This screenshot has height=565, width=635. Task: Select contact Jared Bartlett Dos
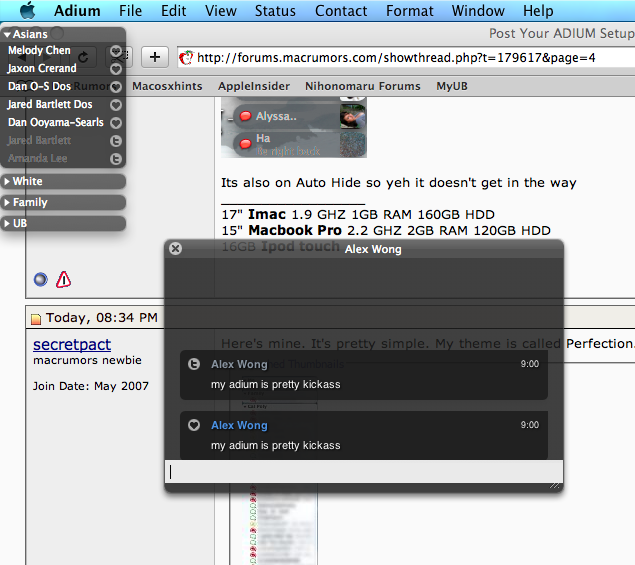tap(49, 104)
